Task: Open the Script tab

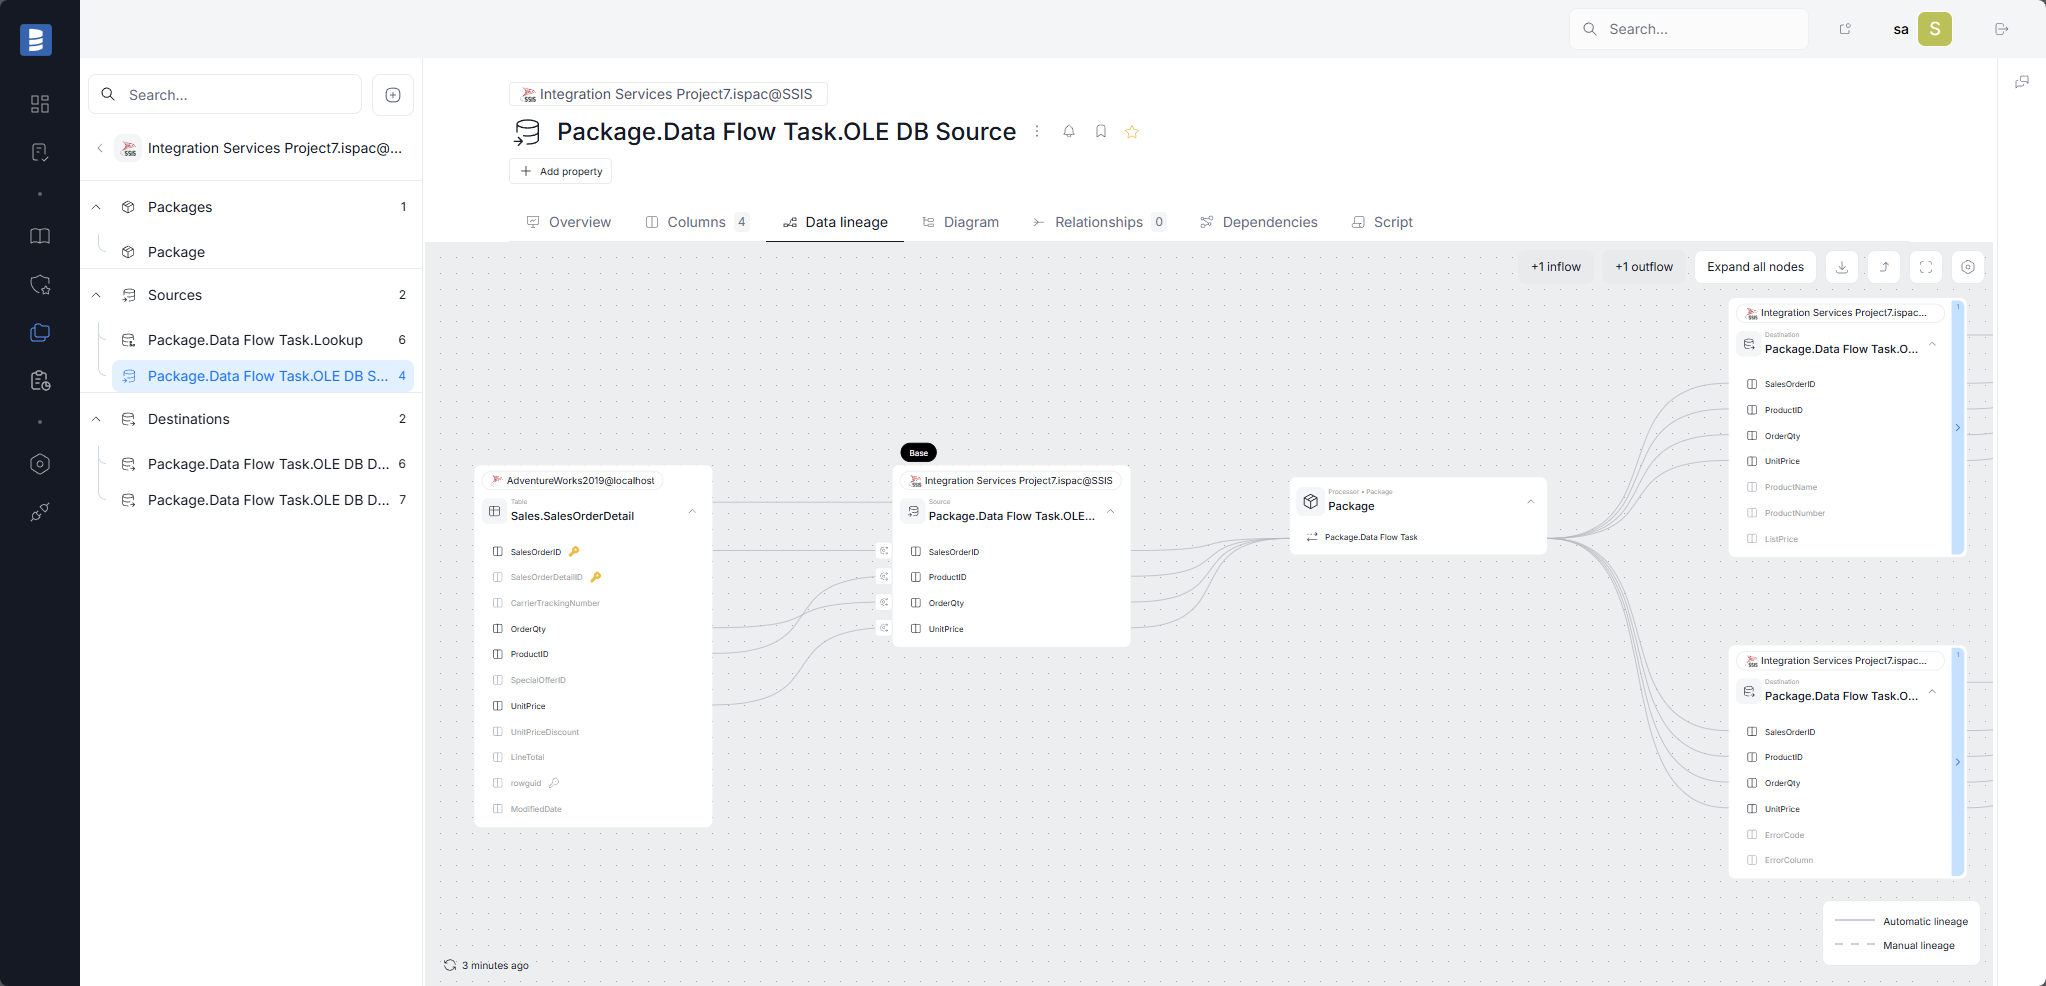Action: click(1392, 222)
